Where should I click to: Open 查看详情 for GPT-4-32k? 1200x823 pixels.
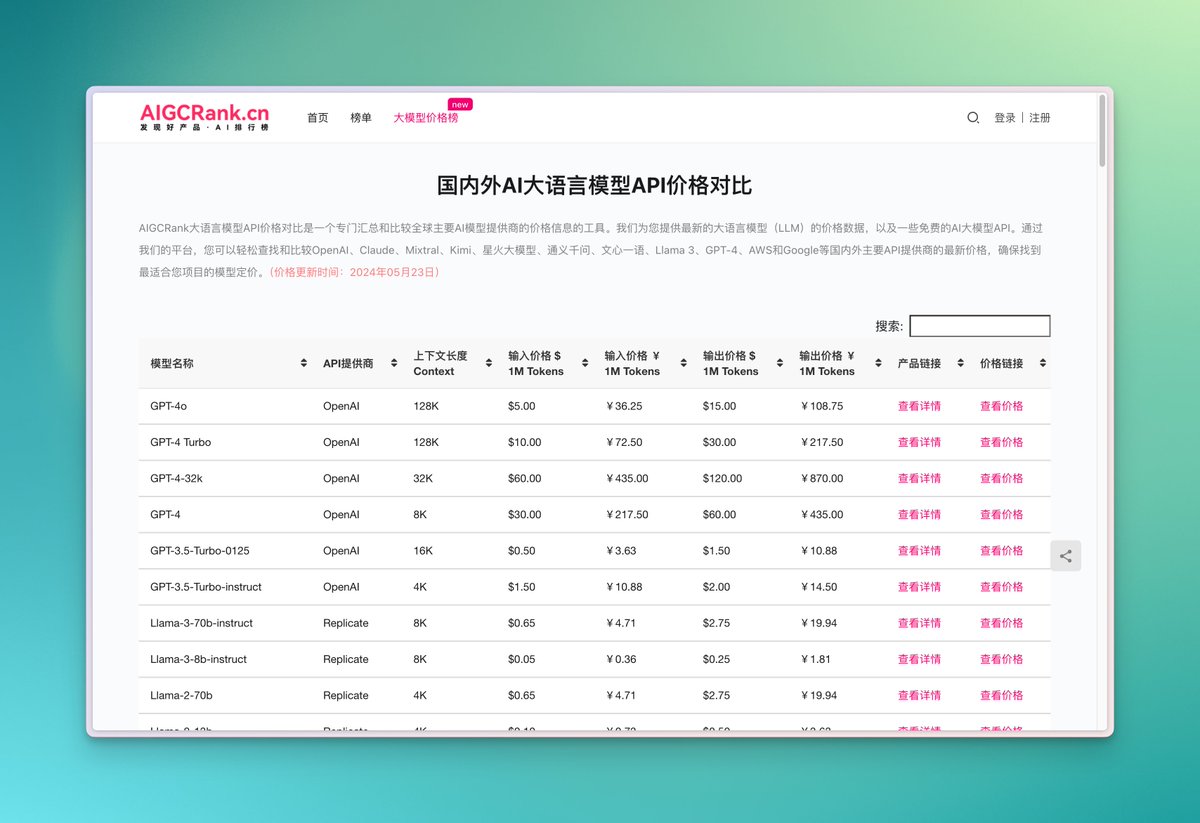919,478
